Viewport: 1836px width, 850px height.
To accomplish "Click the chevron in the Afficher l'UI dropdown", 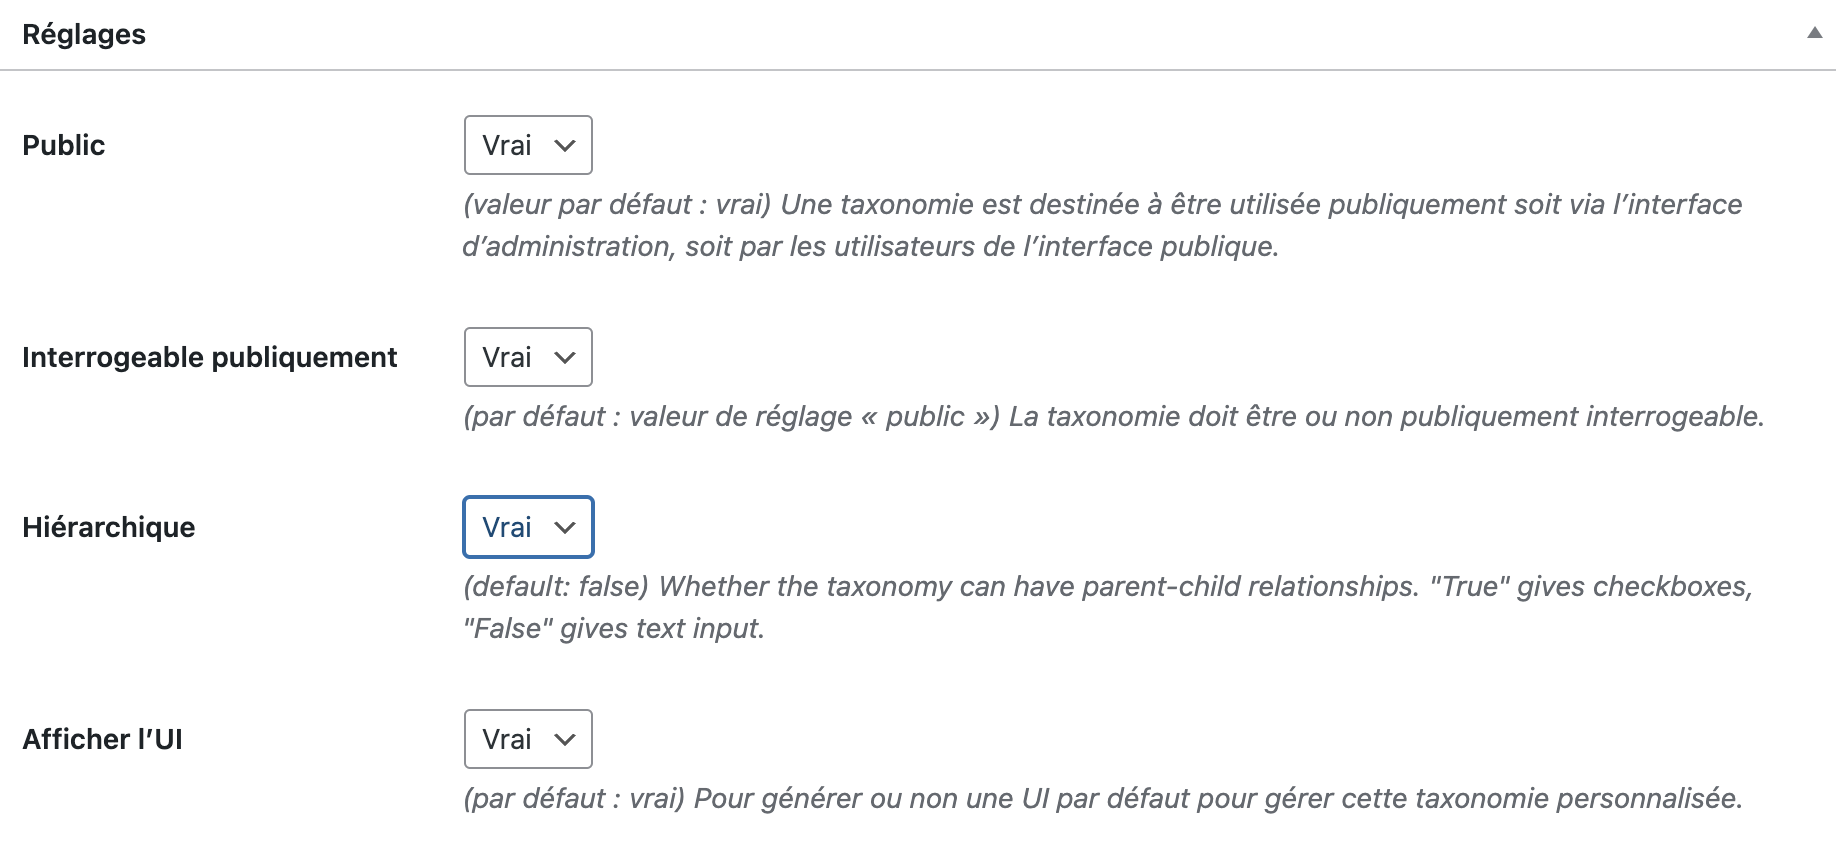I will (565, 740).
